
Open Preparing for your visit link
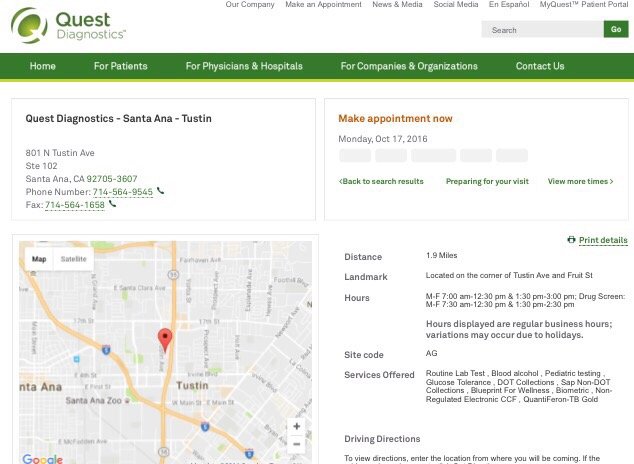coord(487,181)
